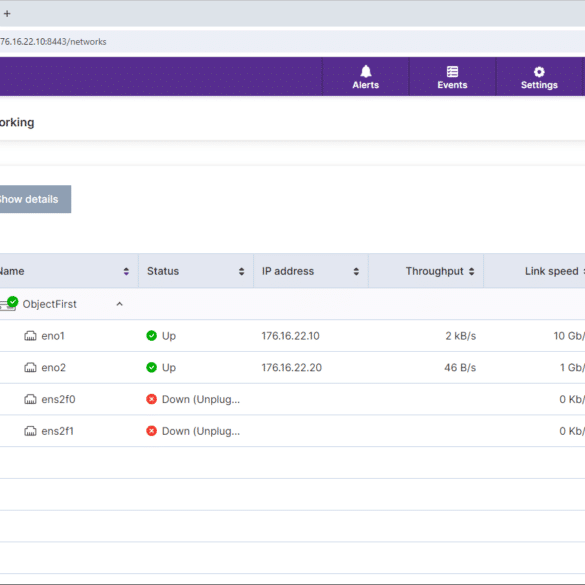Open the Alerts bell icon

(x=366, y=71)
